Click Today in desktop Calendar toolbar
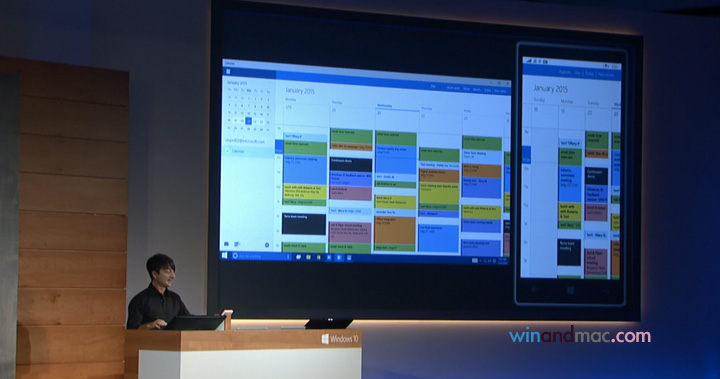 tap(487, 90)
